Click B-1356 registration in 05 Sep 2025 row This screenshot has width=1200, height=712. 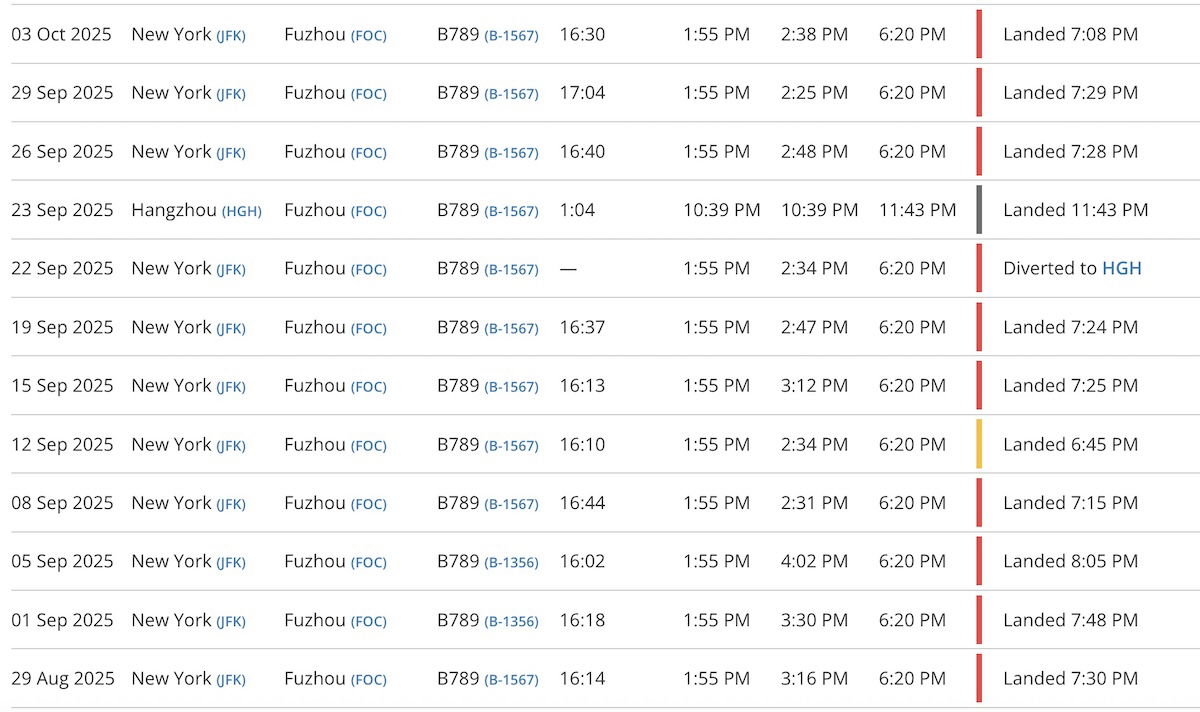511,563
